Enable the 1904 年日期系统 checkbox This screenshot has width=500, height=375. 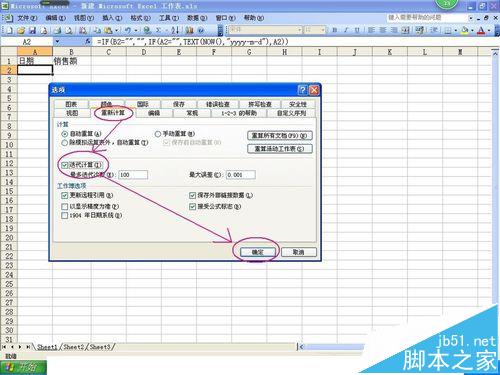(x=65, y=216)
